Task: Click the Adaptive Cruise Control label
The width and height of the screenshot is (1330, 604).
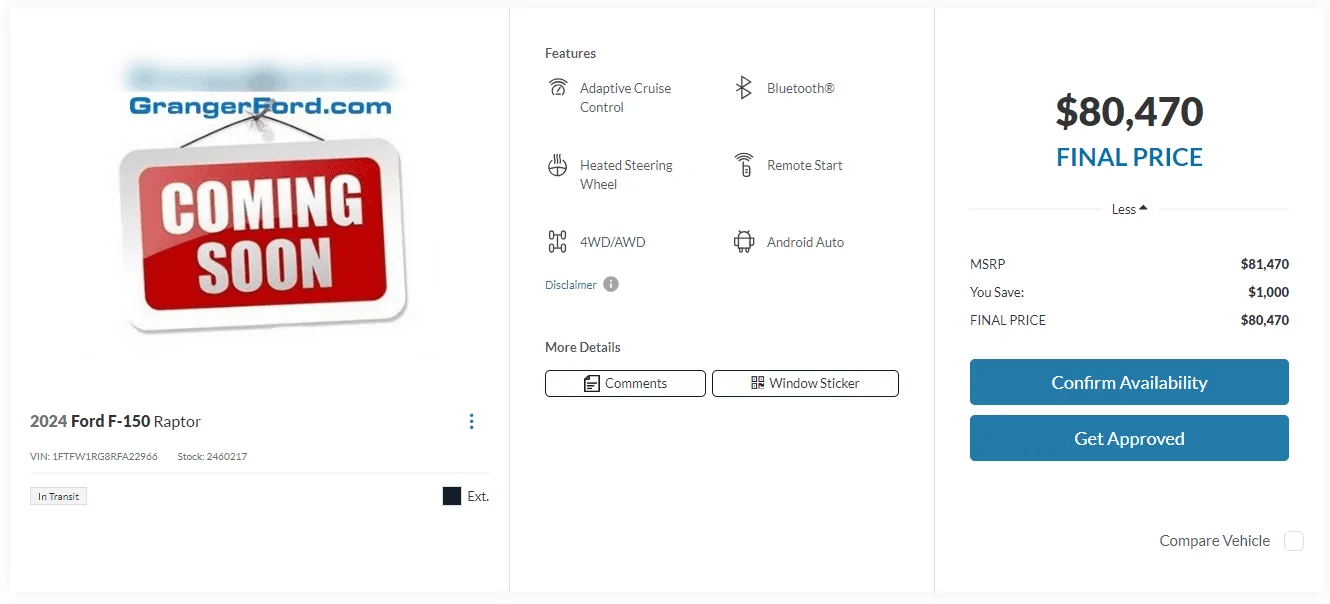Action: [x=625, y=97]
